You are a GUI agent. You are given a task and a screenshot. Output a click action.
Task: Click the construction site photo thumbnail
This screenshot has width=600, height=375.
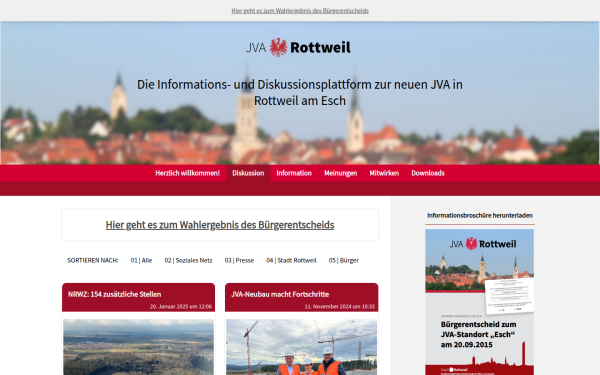tap(302, 347)
